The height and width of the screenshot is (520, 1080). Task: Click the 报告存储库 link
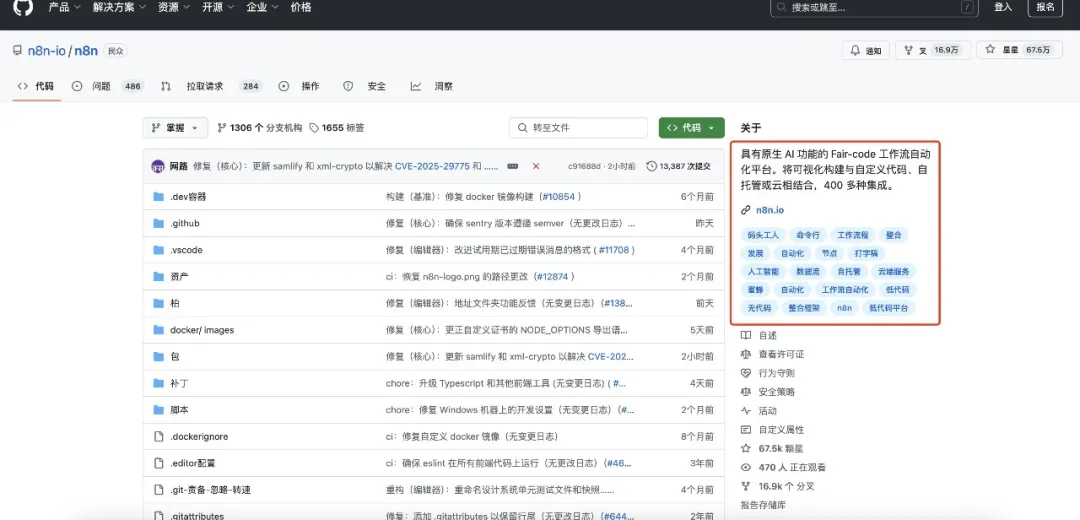(x=764, y=505)
